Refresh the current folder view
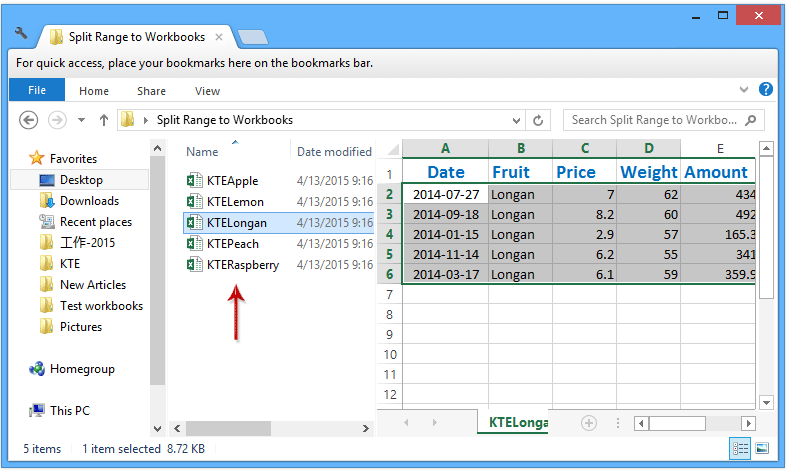The height and width of the screenshot is (471, 786). tap(539, 120)
